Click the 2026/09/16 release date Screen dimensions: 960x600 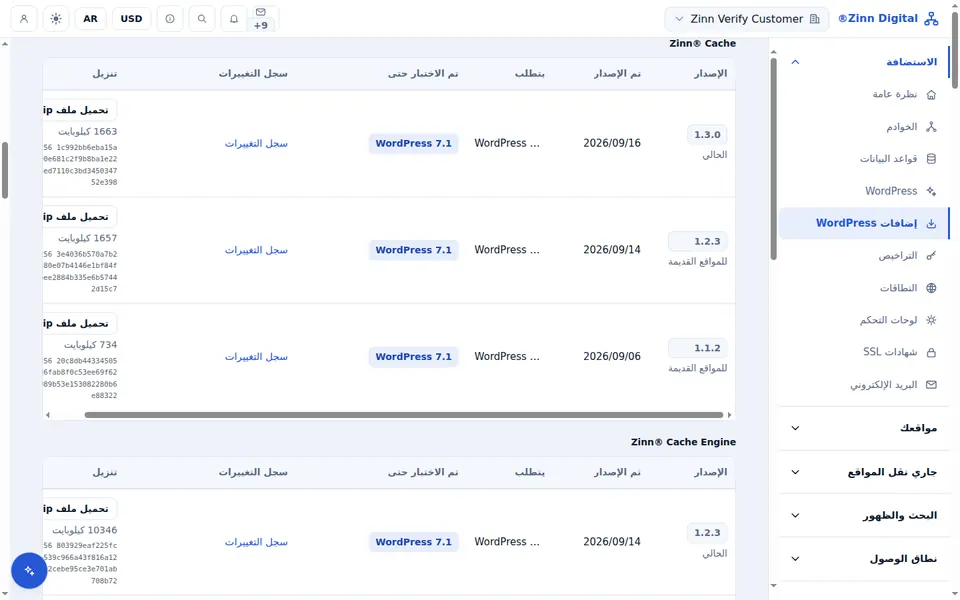click(x=612, y=143)
